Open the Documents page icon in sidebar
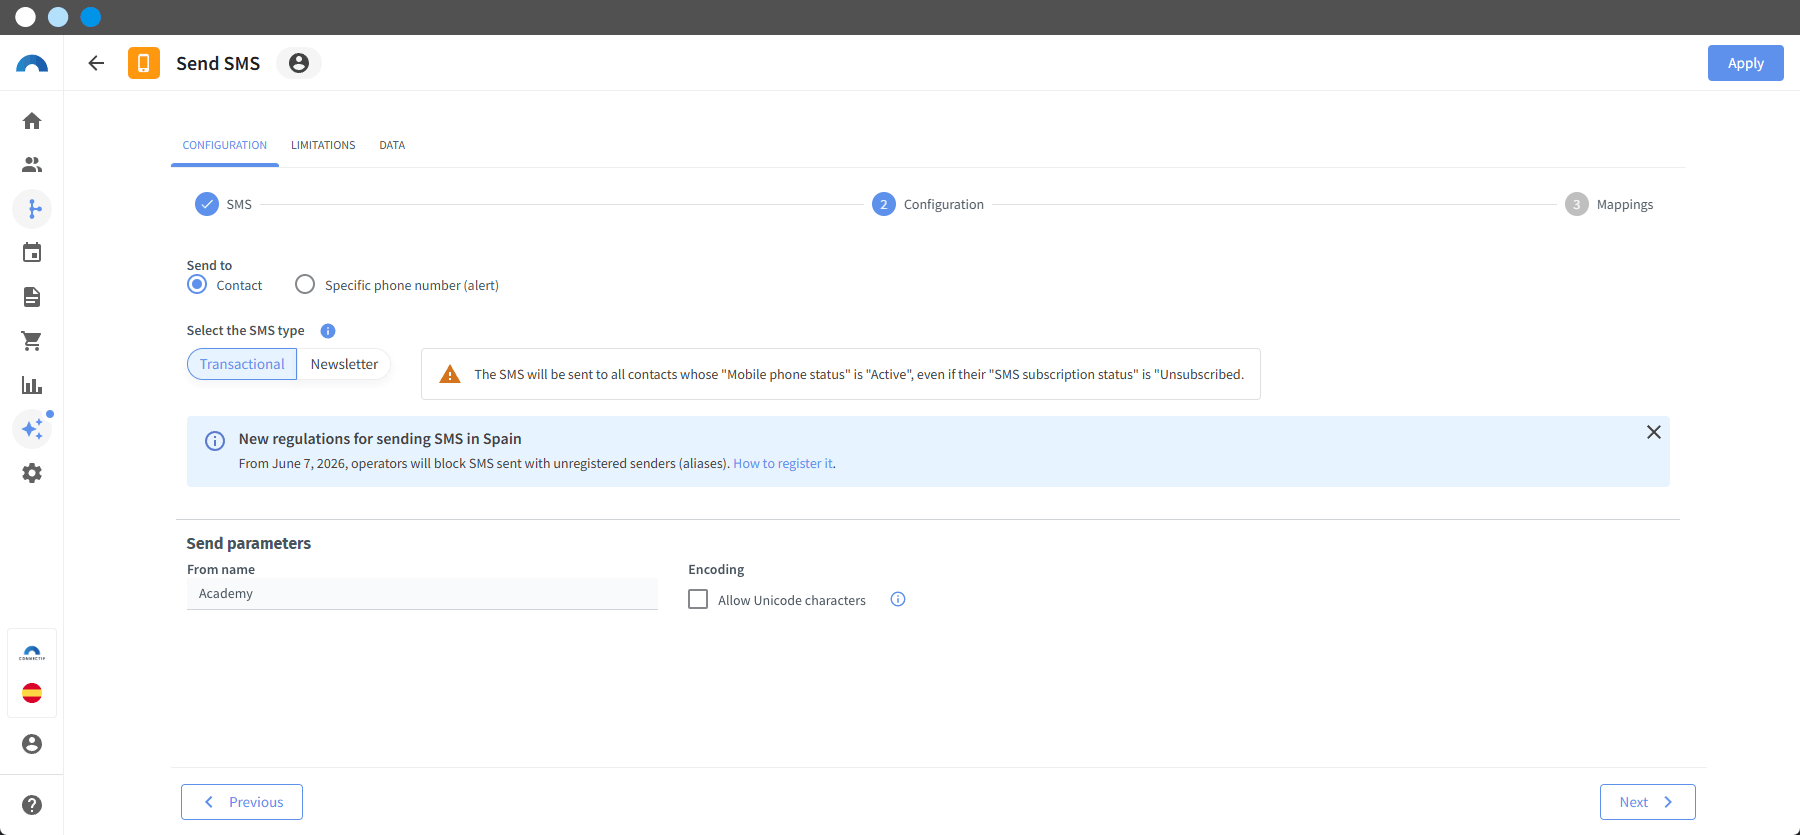The width and height of the screenshot is (1800, 835). (x=32, y=297)
